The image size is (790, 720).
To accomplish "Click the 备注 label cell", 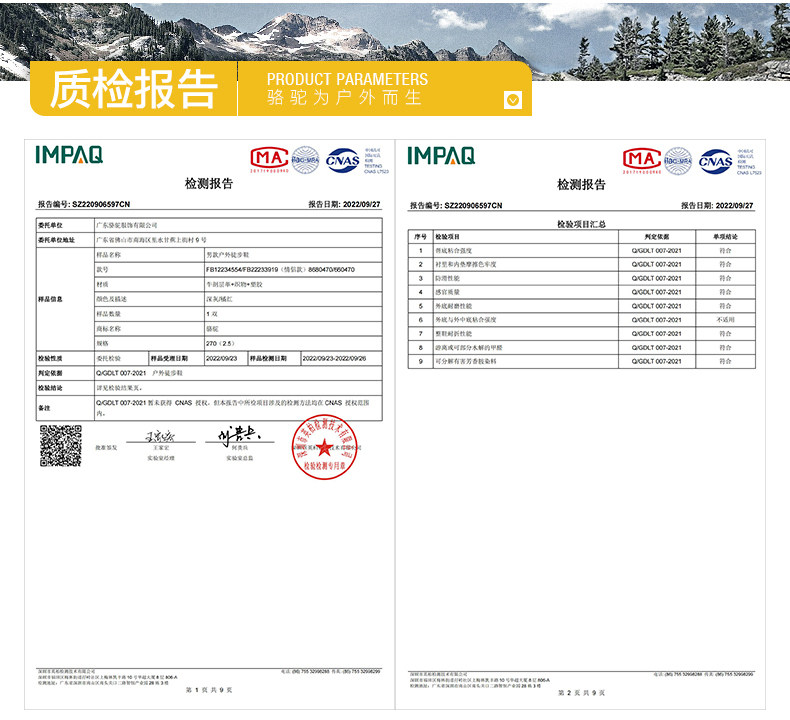I will (x=65, y=408).
